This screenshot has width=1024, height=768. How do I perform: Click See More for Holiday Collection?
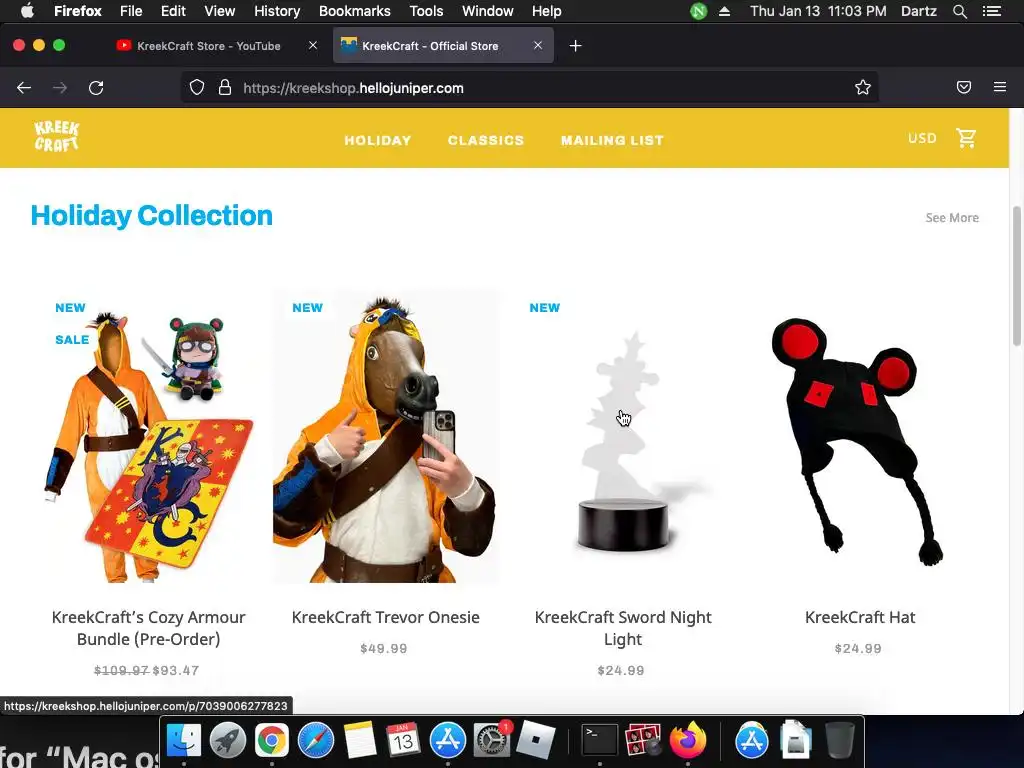[952, 217]
